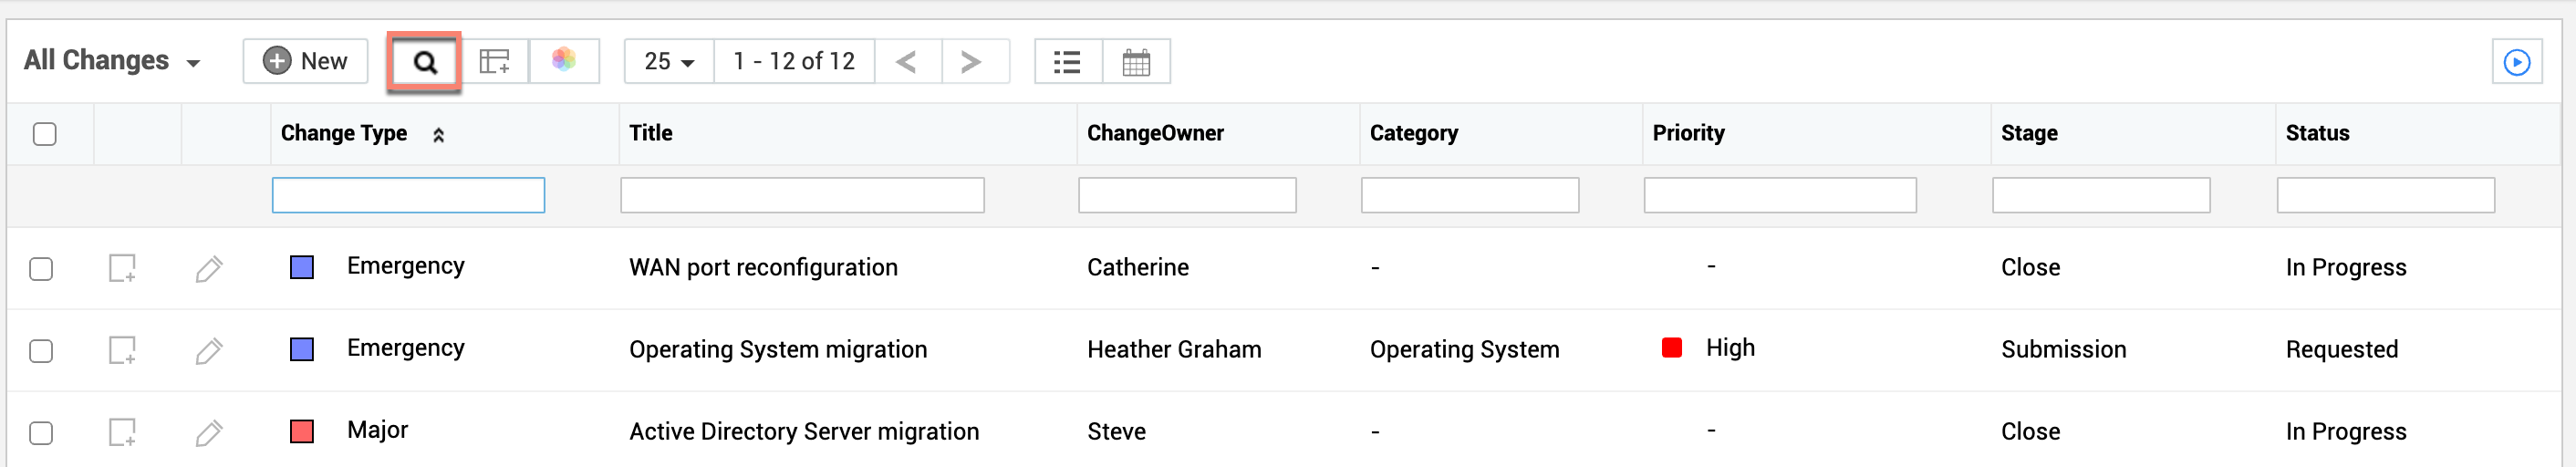Click the play icon at top right
2576x467 pixels.
coord(2516,62)
